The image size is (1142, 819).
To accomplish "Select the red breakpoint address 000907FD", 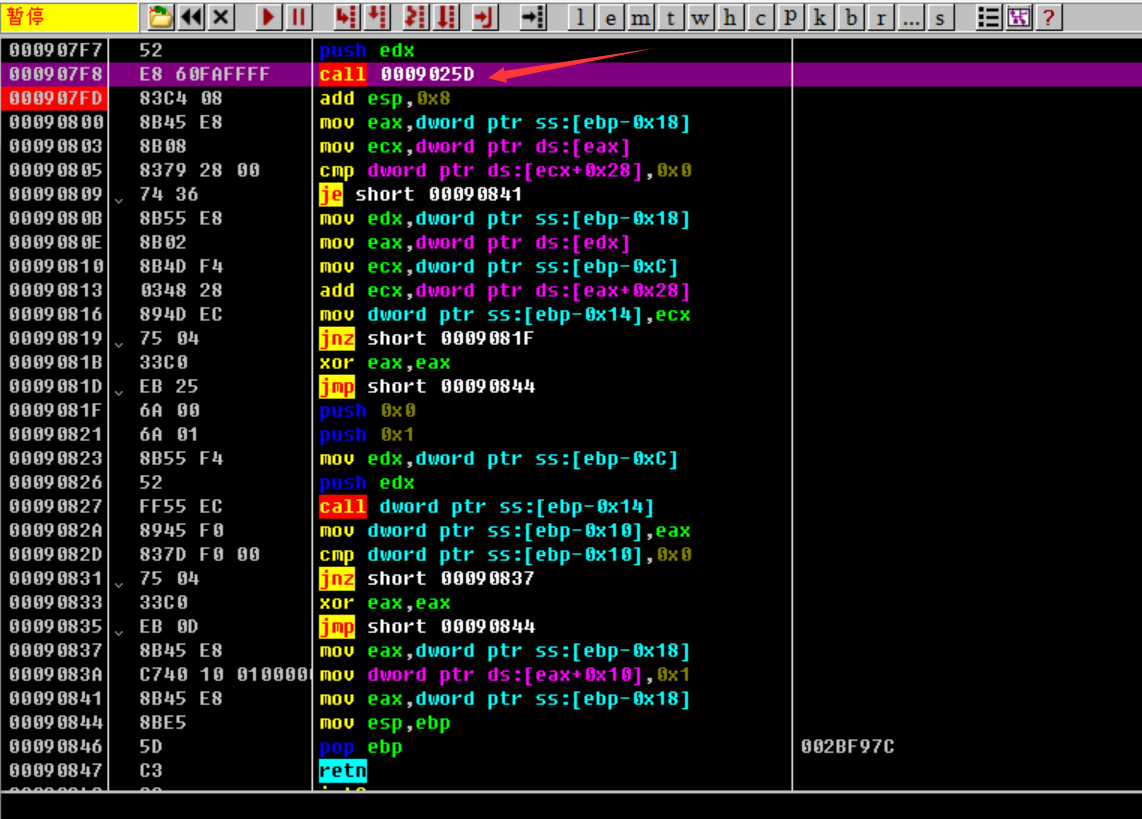I will pos(55,98).
